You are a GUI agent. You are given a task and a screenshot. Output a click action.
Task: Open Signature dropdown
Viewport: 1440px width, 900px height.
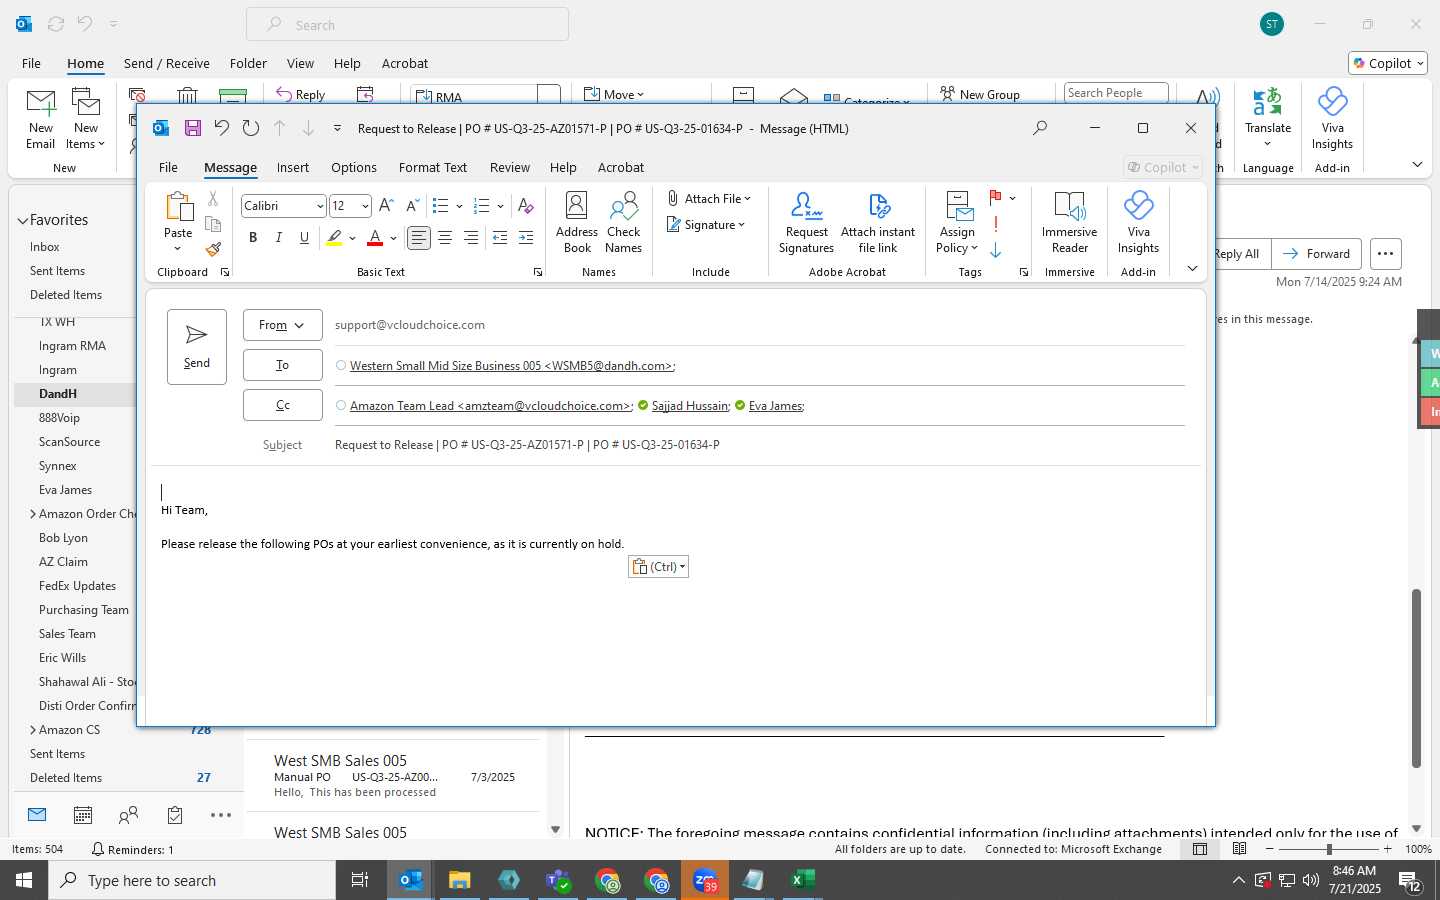coord(706,225)
